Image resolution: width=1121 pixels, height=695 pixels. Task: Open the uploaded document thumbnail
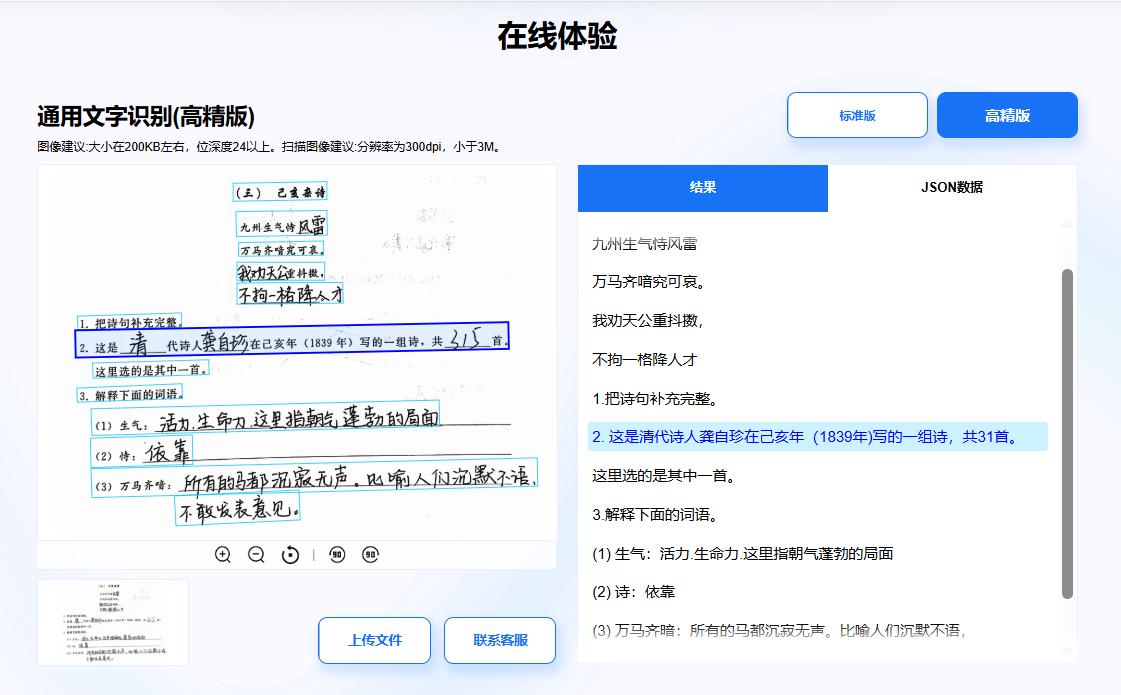[x=112, y=621]
